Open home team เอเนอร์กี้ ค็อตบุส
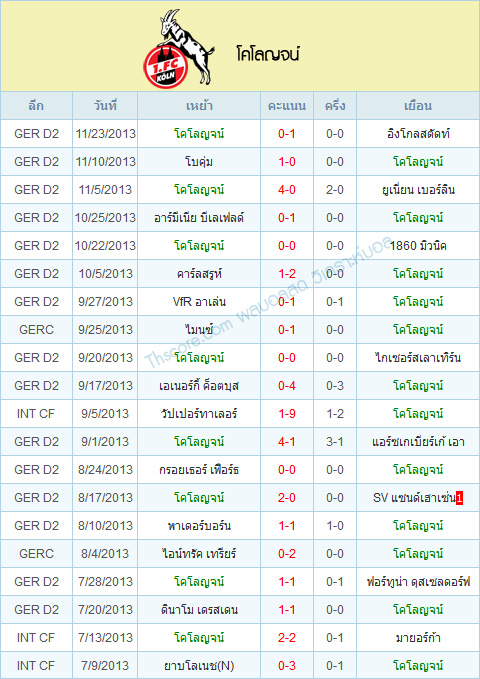 [199, 386]
